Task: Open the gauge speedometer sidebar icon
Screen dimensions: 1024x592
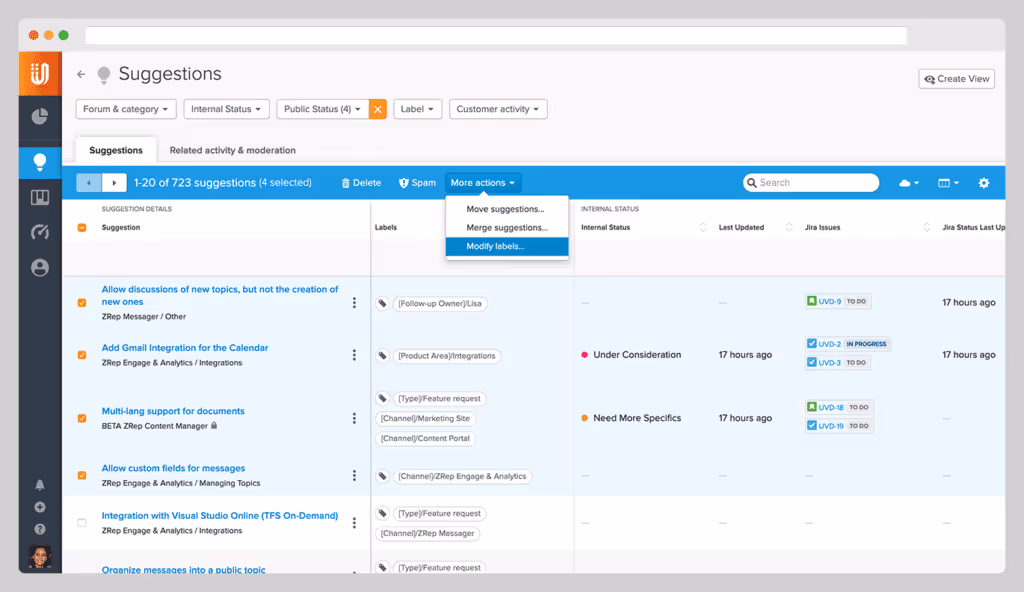Action: click(40, 232)
